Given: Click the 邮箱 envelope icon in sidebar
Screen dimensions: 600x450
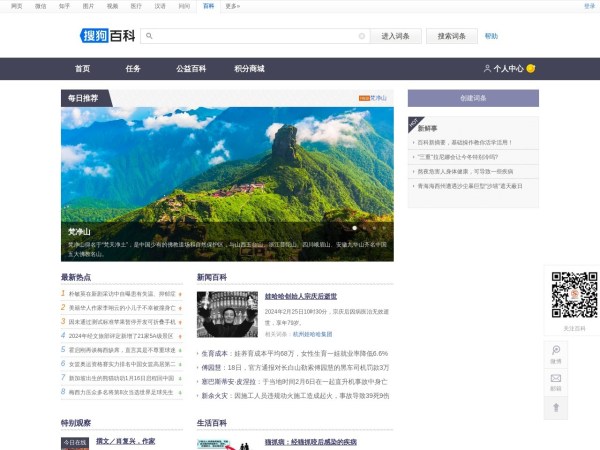Looking at the screenshot, I should [x=556, y=380].
